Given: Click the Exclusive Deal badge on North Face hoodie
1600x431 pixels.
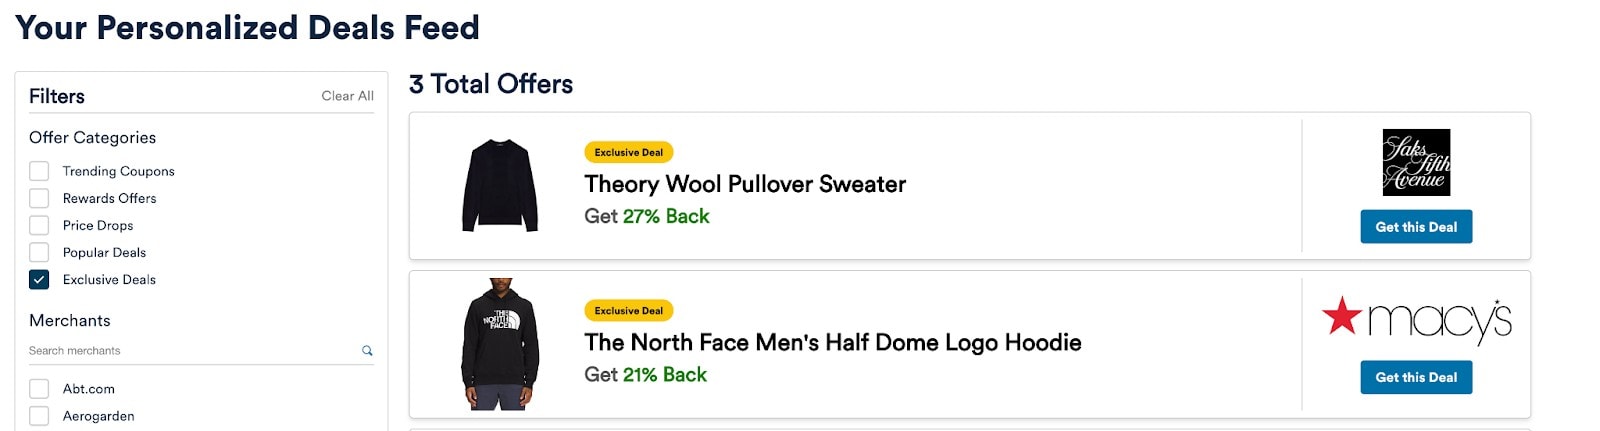Looking at the screenshot, I should 629,310.
